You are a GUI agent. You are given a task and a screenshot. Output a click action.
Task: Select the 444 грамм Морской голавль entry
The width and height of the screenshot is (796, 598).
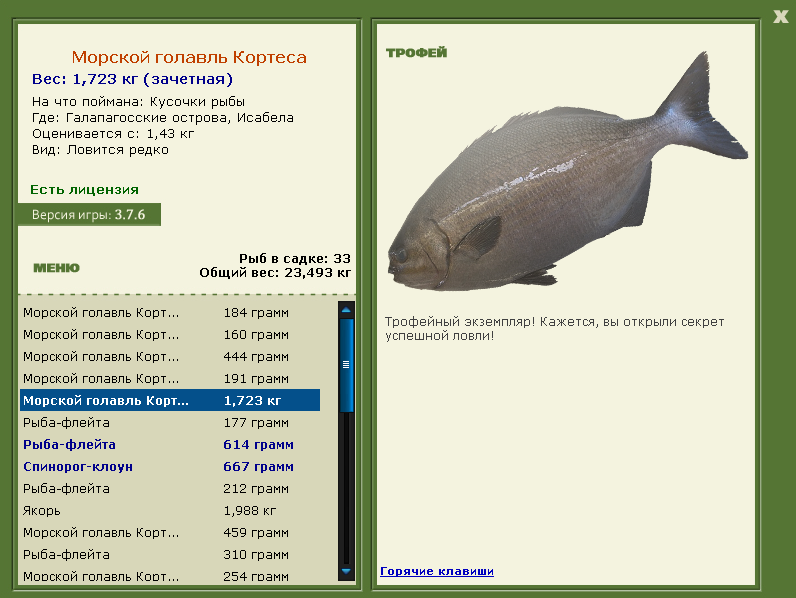(x=170, y=357)
